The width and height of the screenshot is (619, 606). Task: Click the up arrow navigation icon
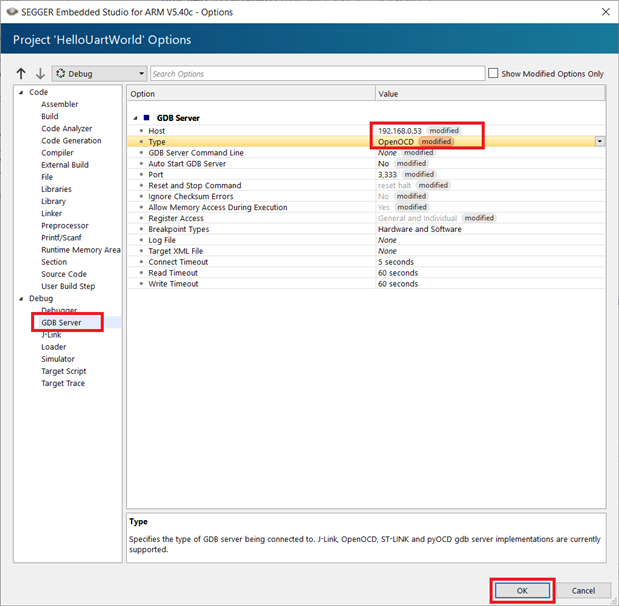click(21, 73)
